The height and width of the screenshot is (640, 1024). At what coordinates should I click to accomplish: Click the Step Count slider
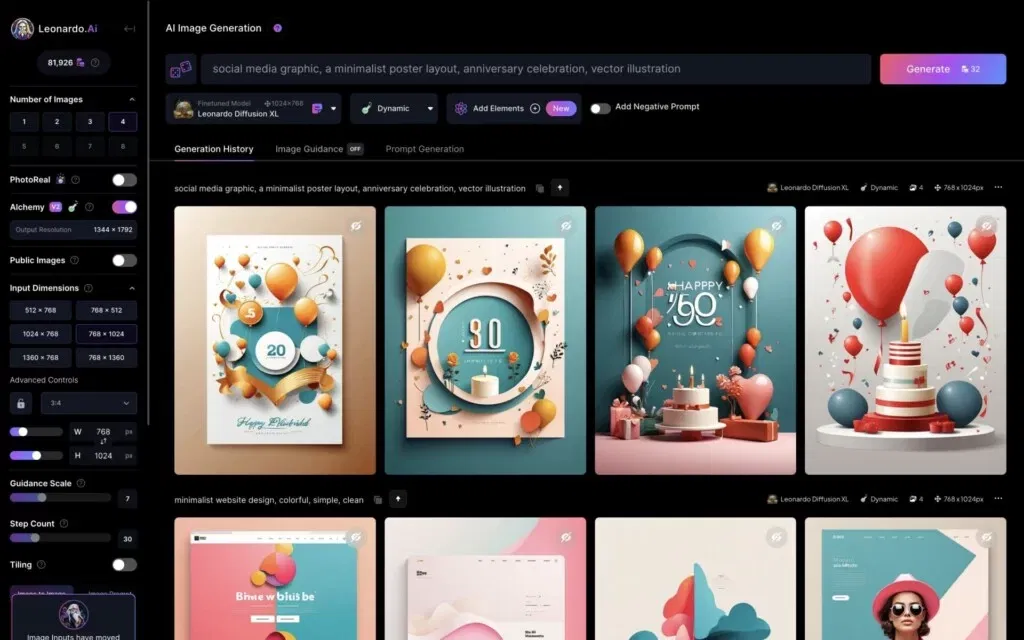[x=60, y=537]
